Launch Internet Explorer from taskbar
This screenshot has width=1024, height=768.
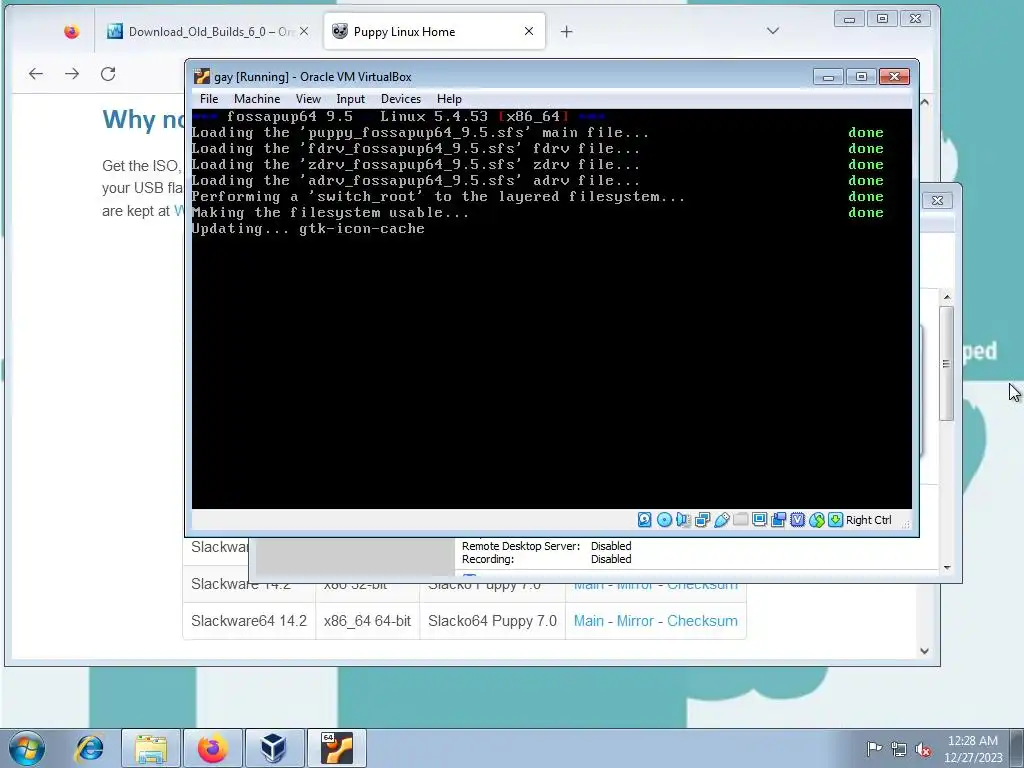click(89, 748)
